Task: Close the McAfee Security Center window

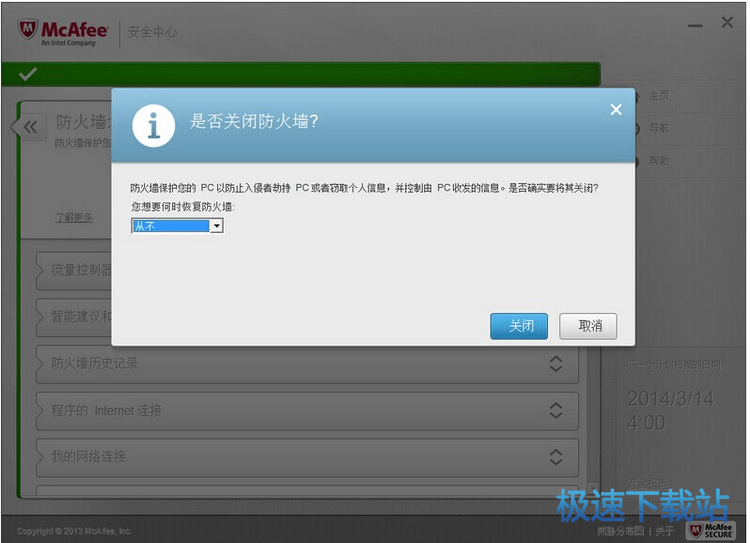Action: tap(727, 22)
